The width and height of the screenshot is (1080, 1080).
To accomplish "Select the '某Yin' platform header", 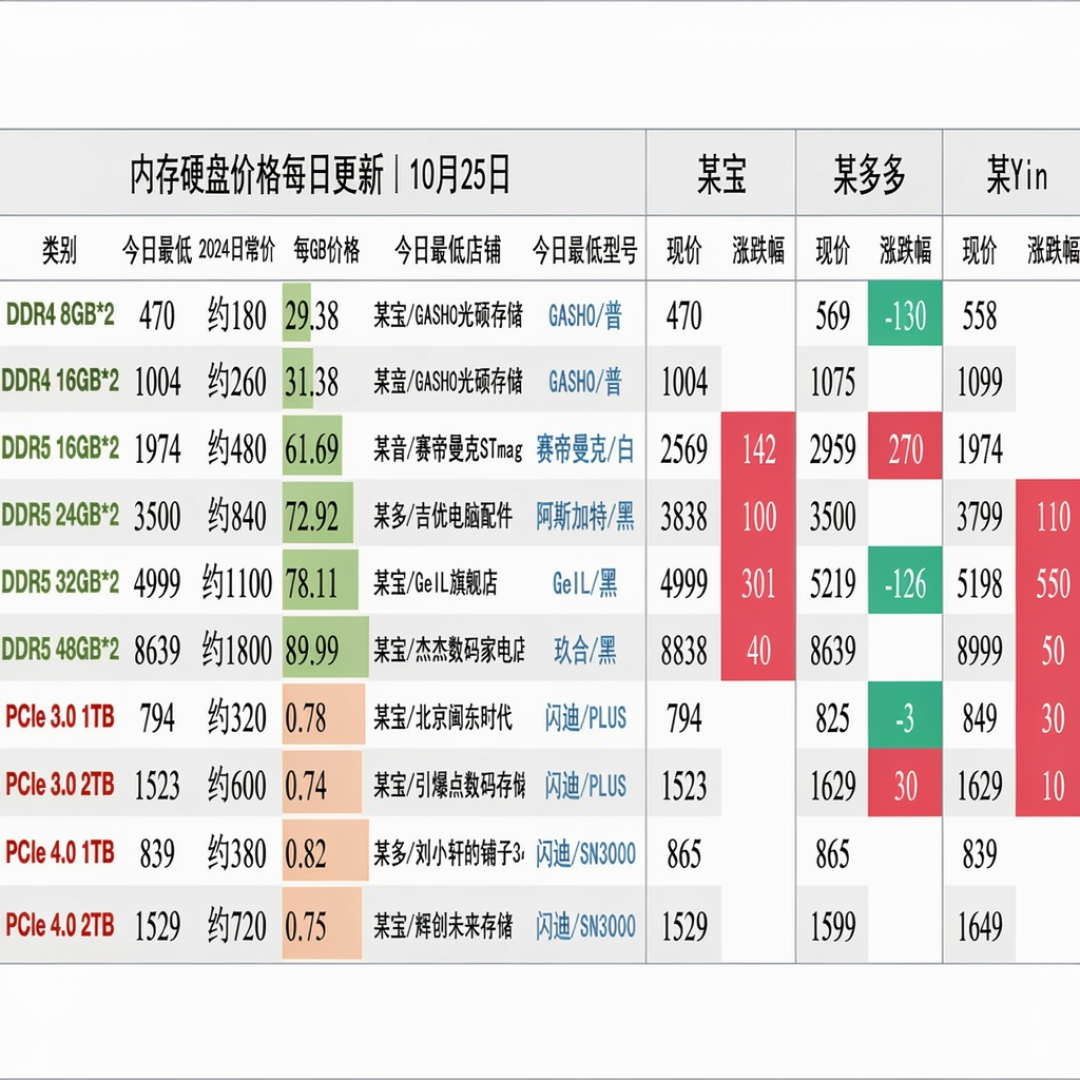I will 1017,175.
